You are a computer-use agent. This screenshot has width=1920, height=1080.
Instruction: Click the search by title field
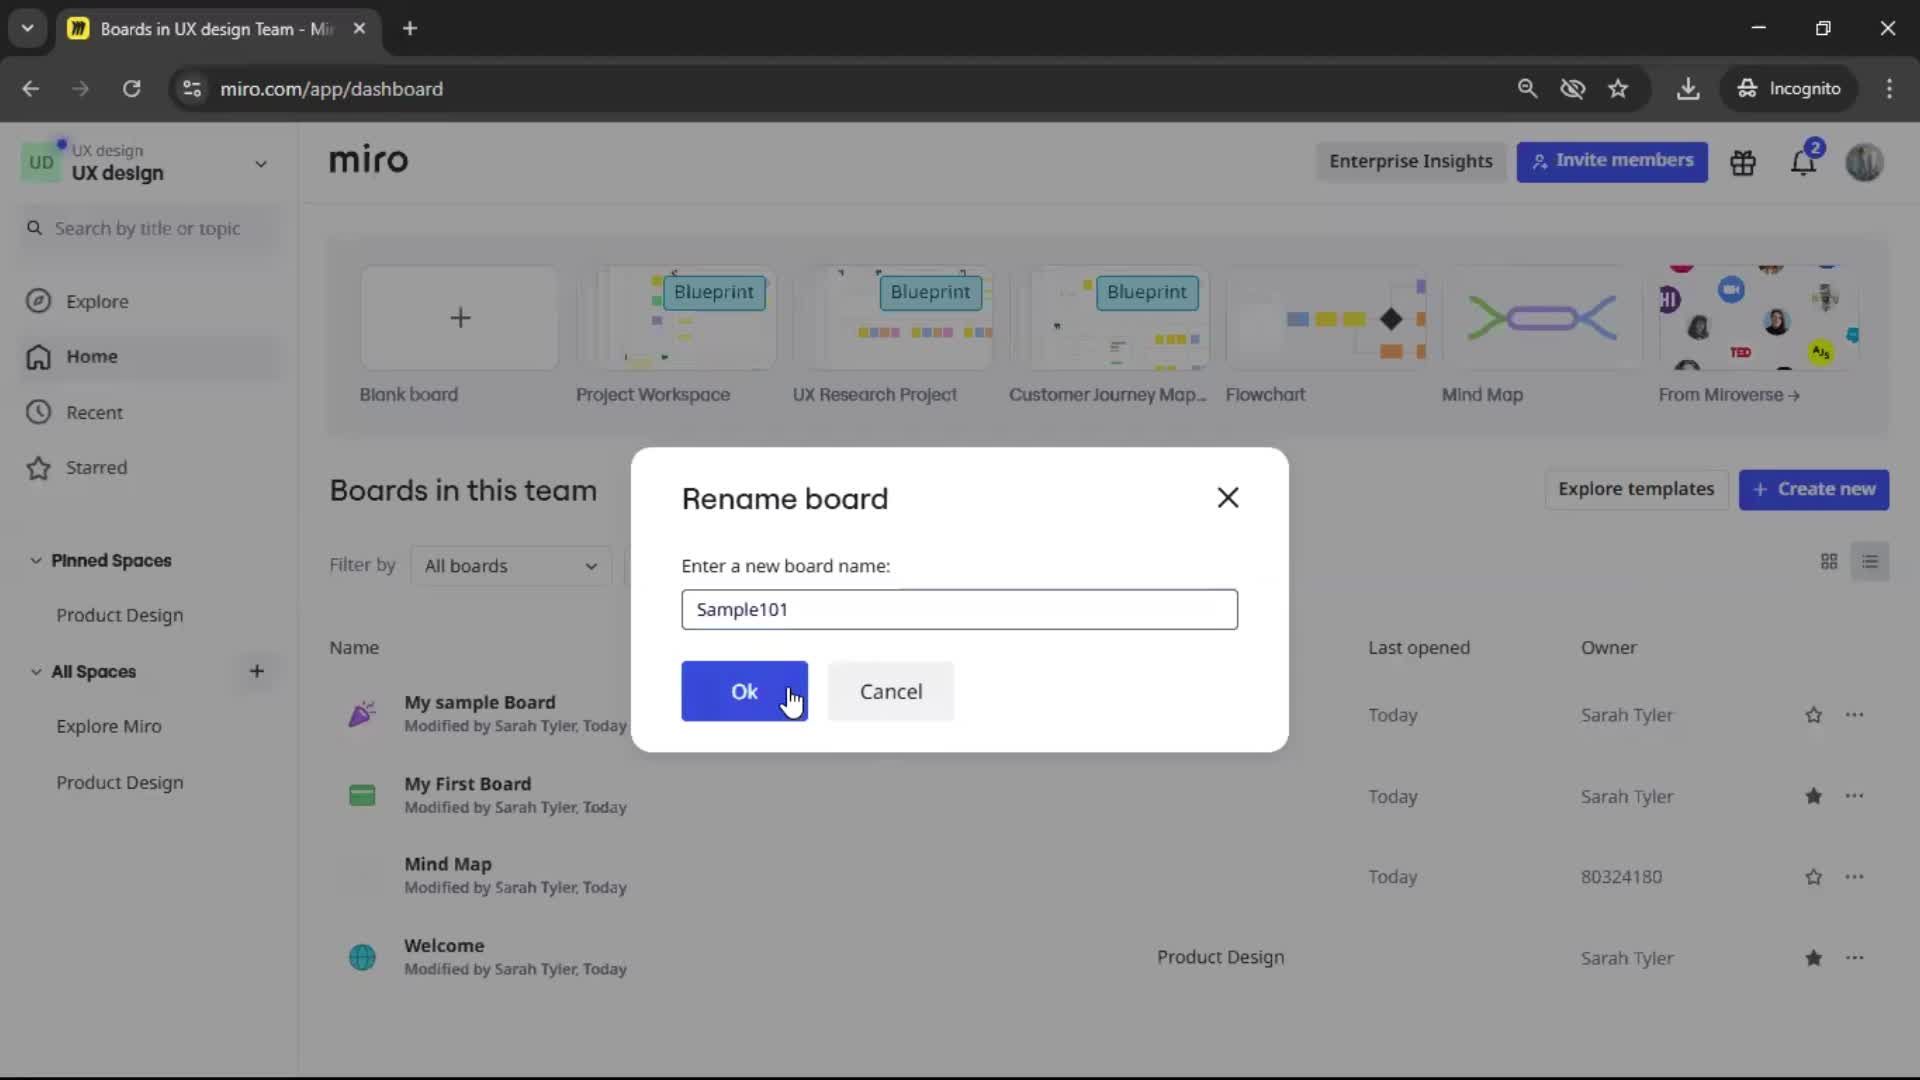click(x=147, y=228)
